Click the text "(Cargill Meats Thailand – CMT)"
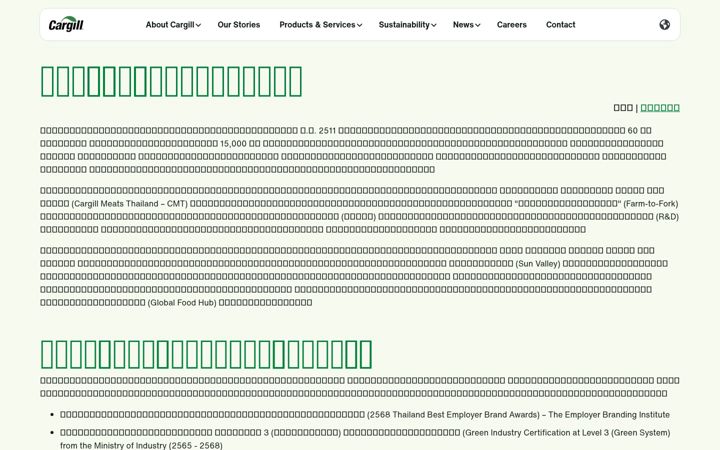This screenshot has width=720, height=450. [129, 203]
